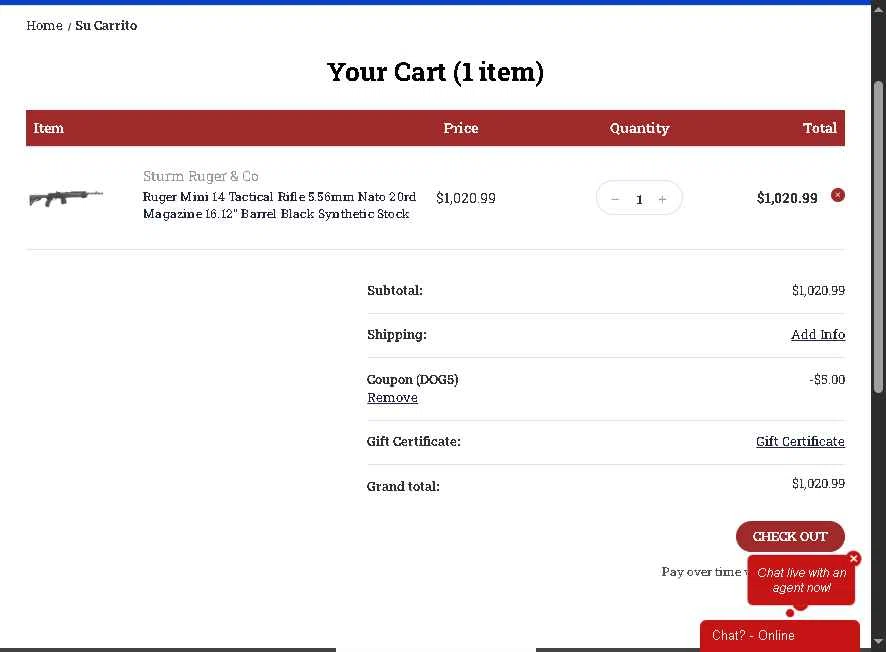
Task: Click the Su Carrito breadcrumb
Action: point(106,25)
